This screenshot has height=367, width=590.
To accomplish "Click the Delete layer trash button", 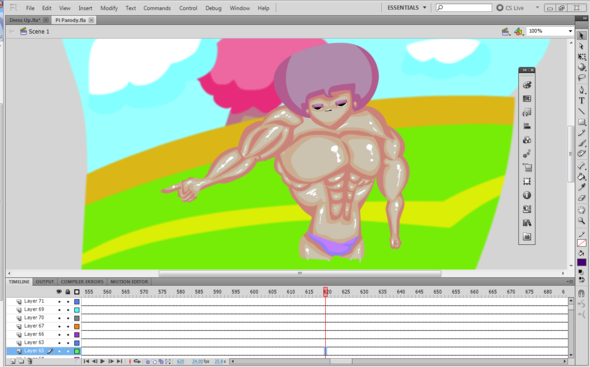I will click(x=30, y=361).
